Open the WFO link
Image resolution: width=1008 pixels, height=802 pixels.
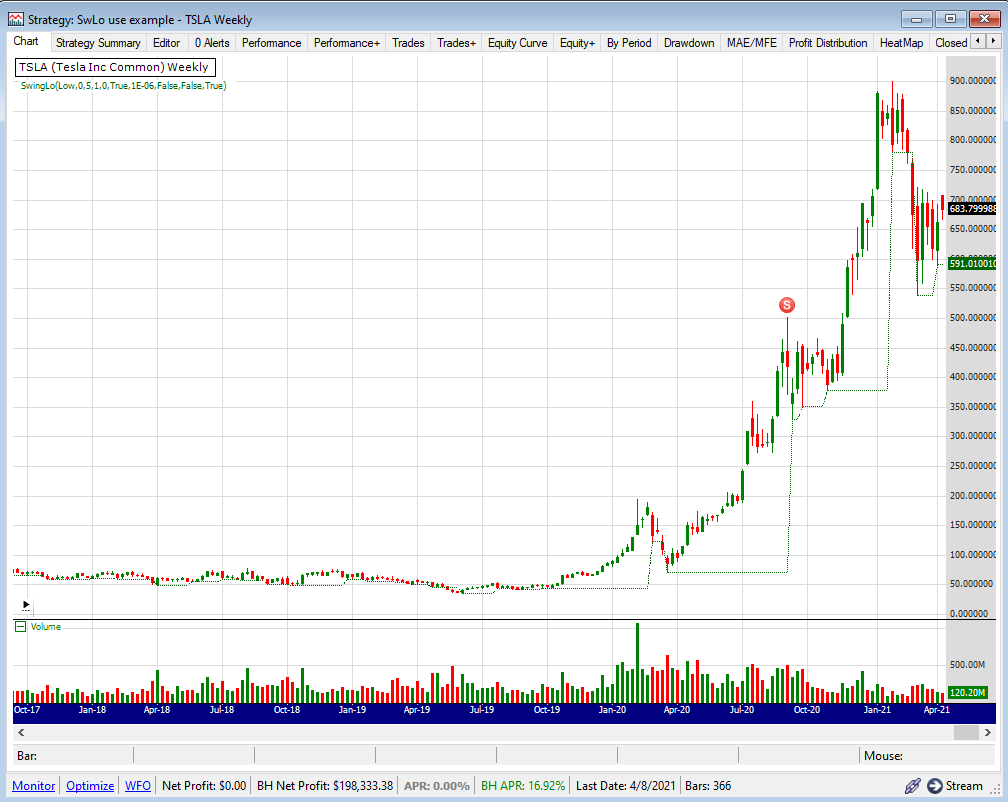138,785
